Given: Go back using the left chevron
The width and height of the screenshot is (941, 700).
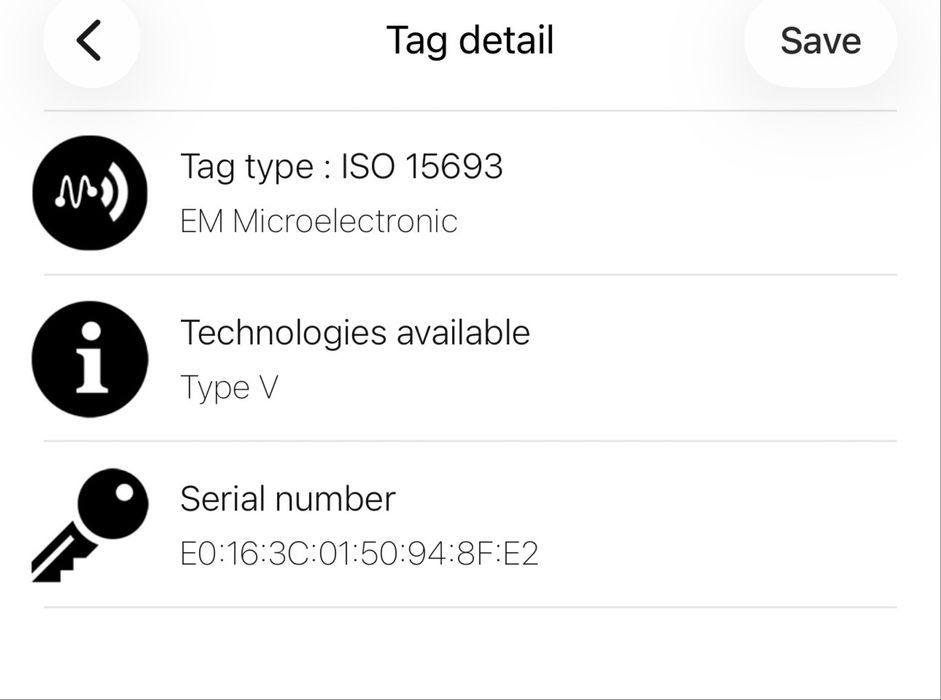Looking at the screenshot, I should click(90, 41).
